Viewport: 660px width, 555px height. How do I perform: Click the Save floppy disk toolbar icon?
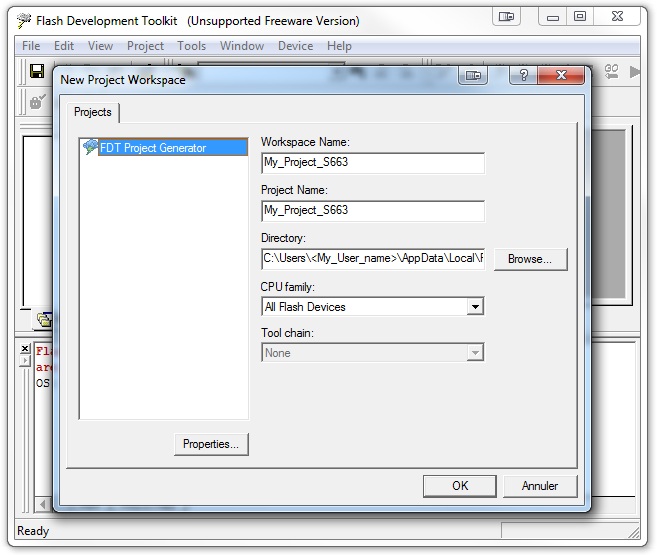point(37,71)
